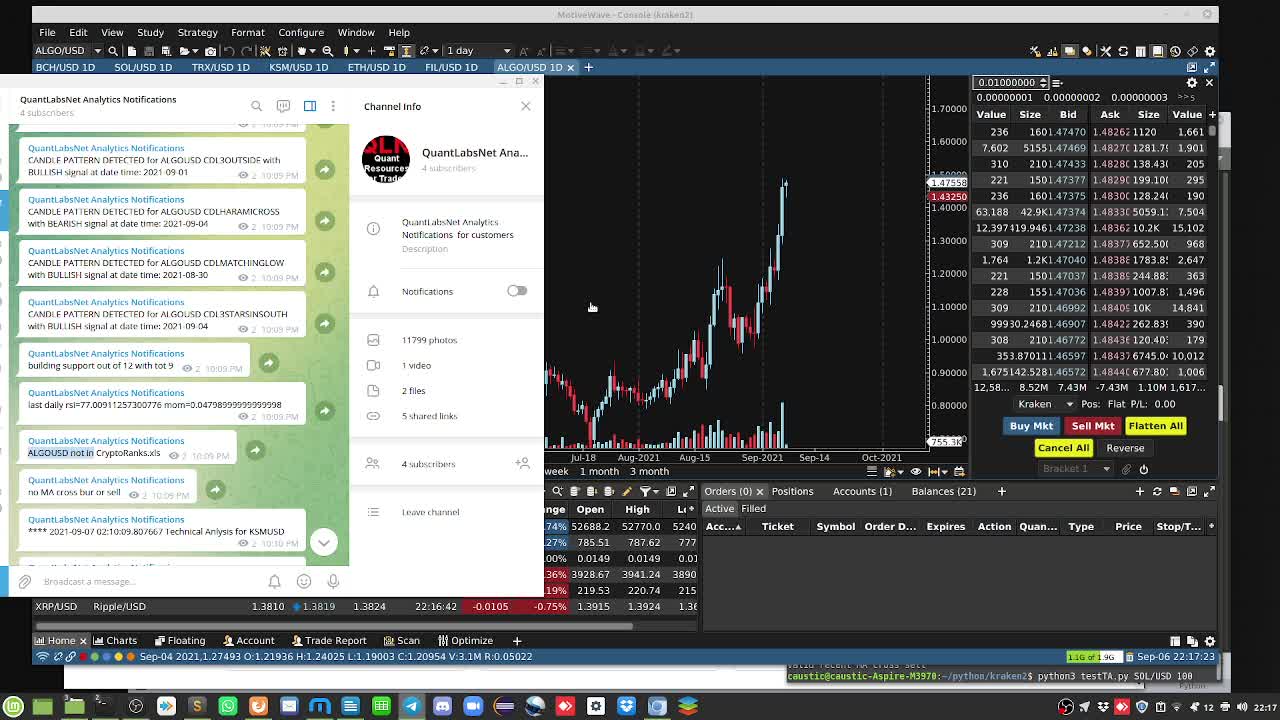Open the search icon in Telegram header

coord(257,106)
